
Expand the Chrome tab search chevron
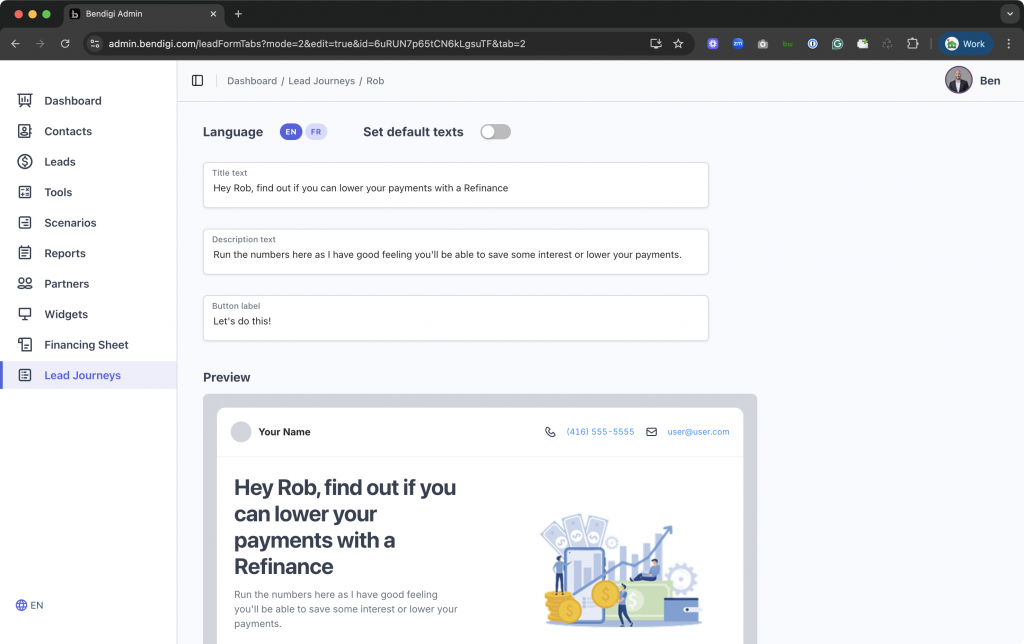click(x=1007, y=14)
